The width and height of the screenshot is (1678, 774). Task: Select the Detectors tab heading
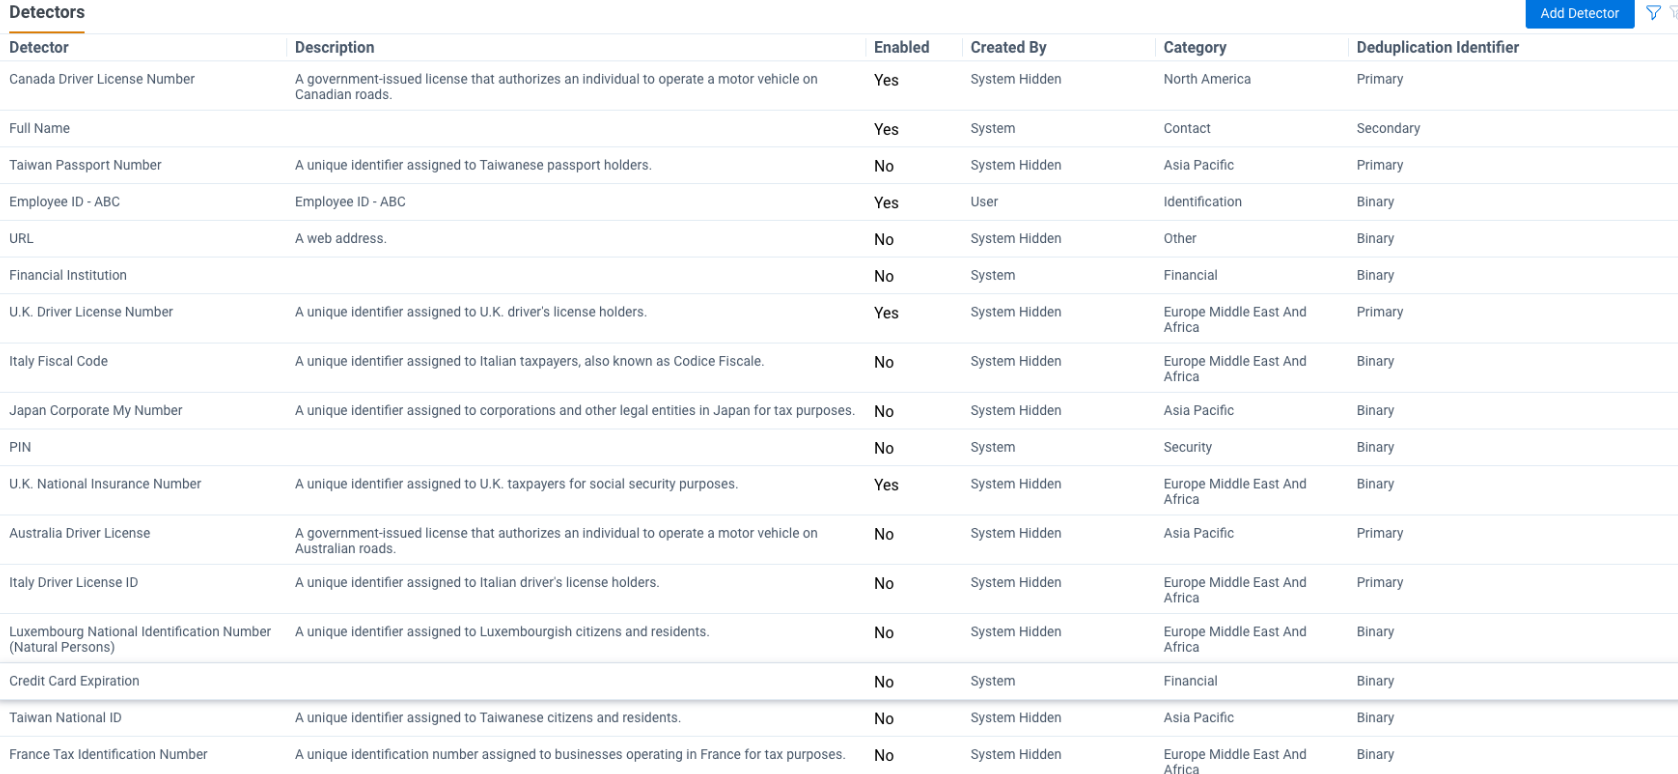pos(47,13)
